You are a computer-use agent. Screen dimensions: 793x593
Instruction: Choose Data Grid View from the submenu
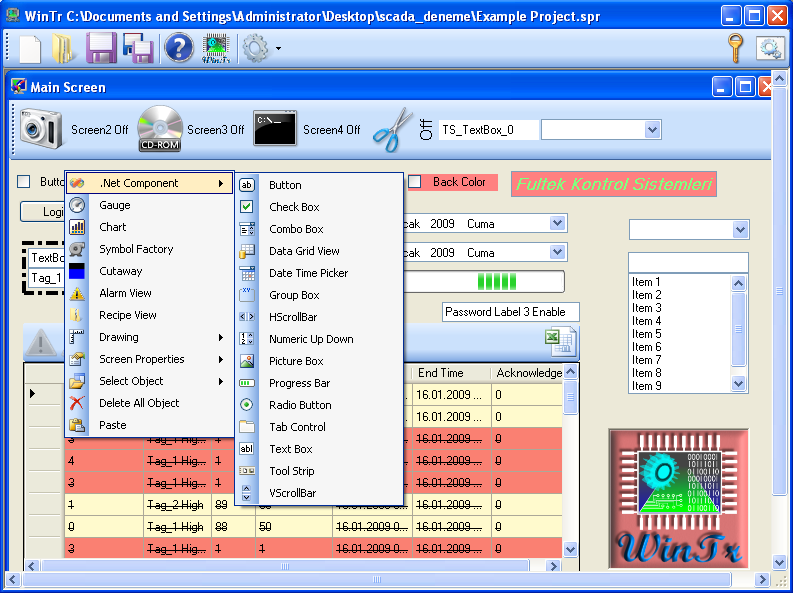(x=304, y=251)
